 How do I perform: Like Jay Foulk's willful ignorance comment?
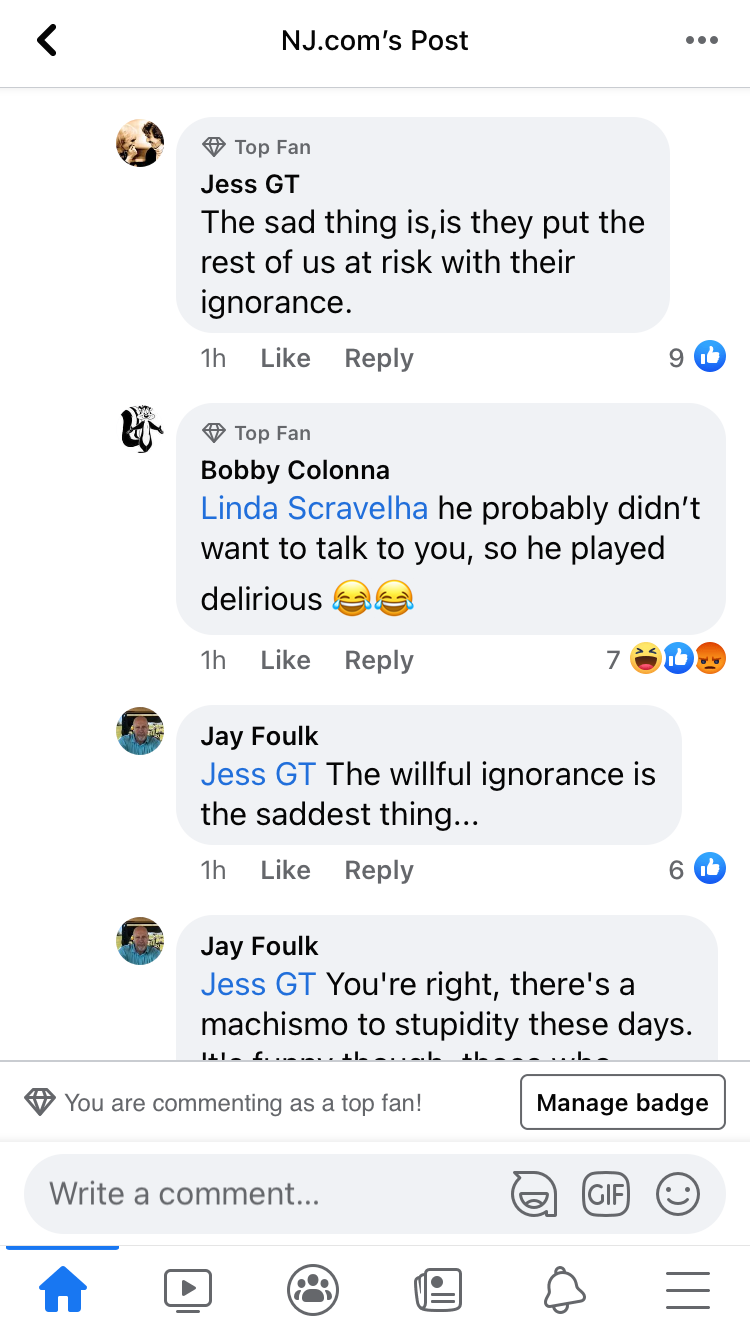click(x=285, y=870)
